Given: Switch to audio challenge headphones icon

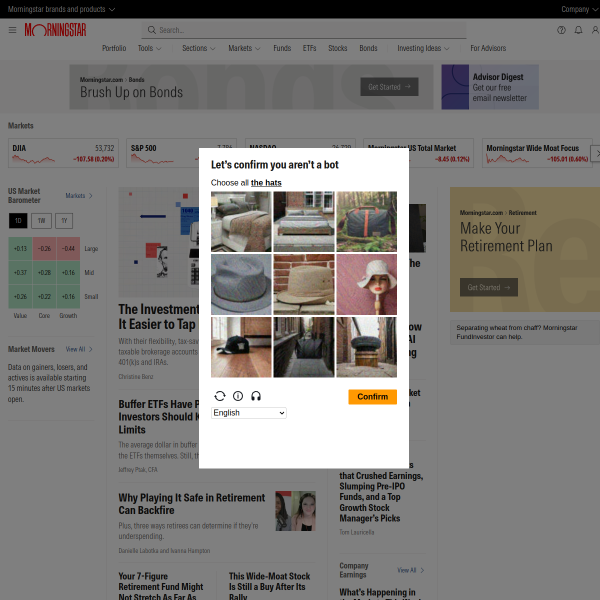Looking at the screenshot, I should pyautogui.click(x=256, y=396).
